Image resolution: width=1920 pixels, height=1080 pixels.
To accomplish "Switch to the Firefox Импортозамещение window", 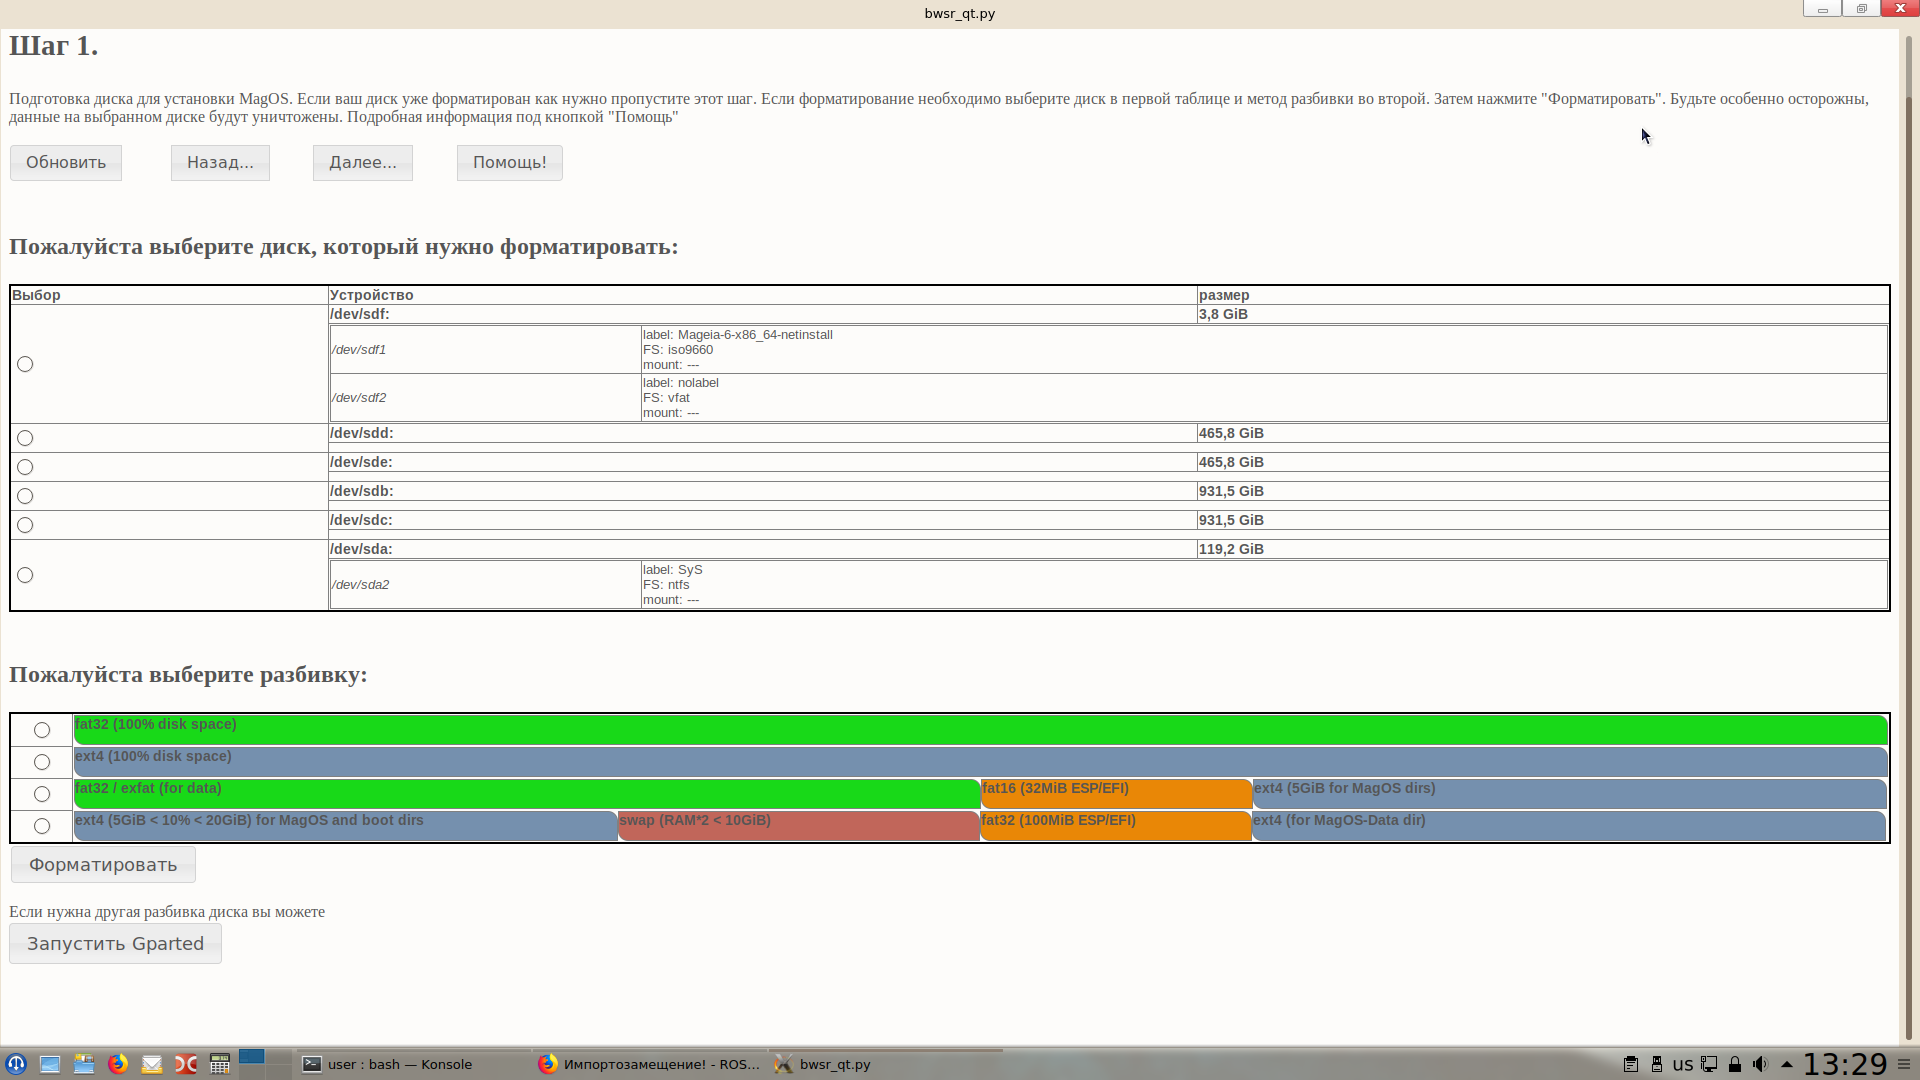I will 650,1064.
